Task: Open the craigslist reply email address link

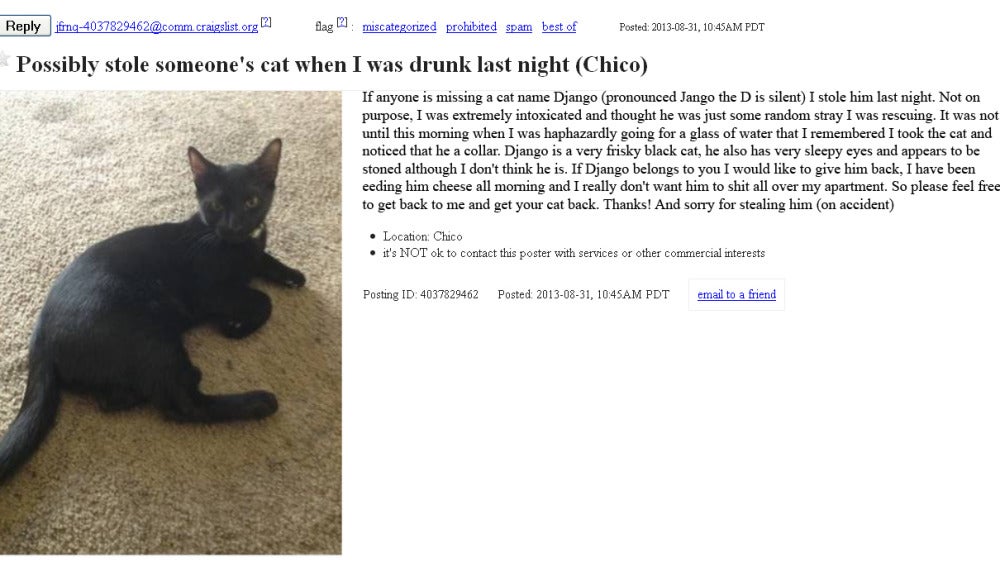Action: (157, 27)
